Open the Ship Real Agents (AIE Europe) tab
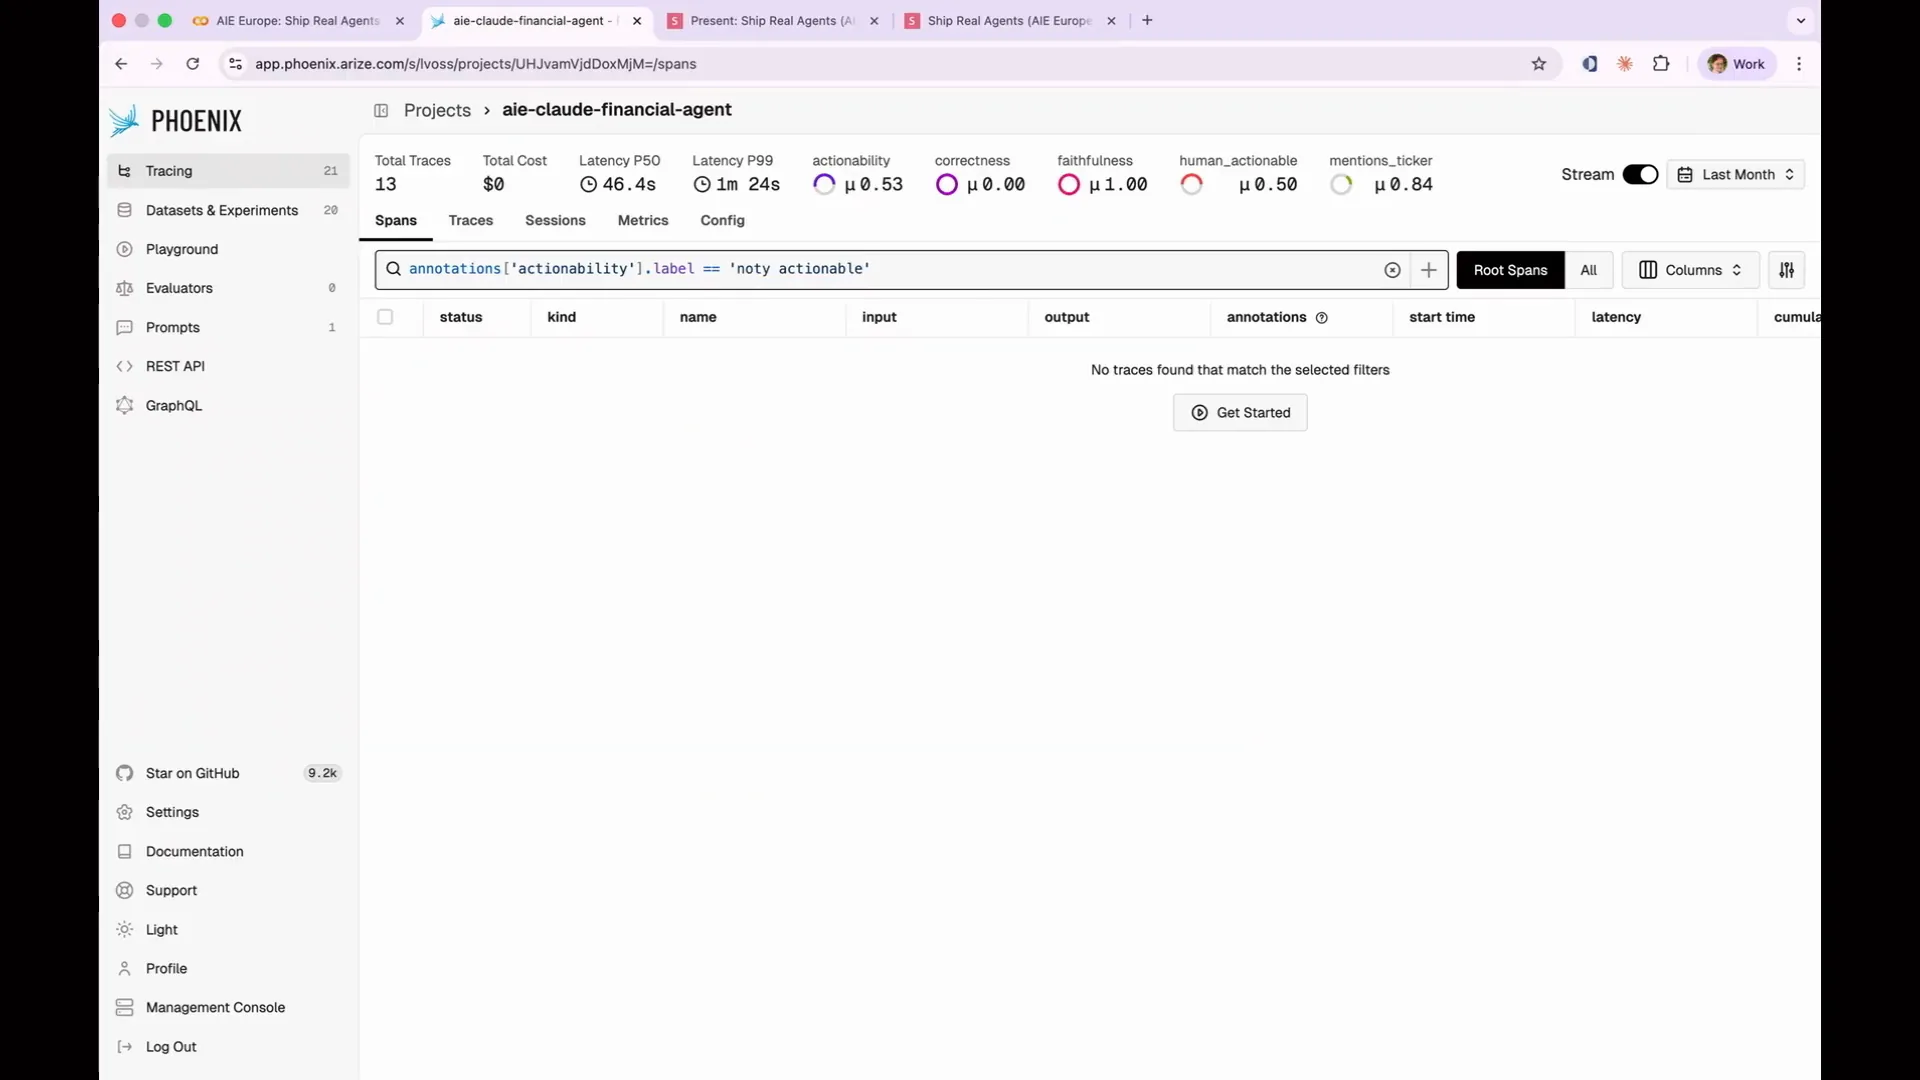The width and height of the screenshot is (1920, 1080). click(x=1009, y=20)
